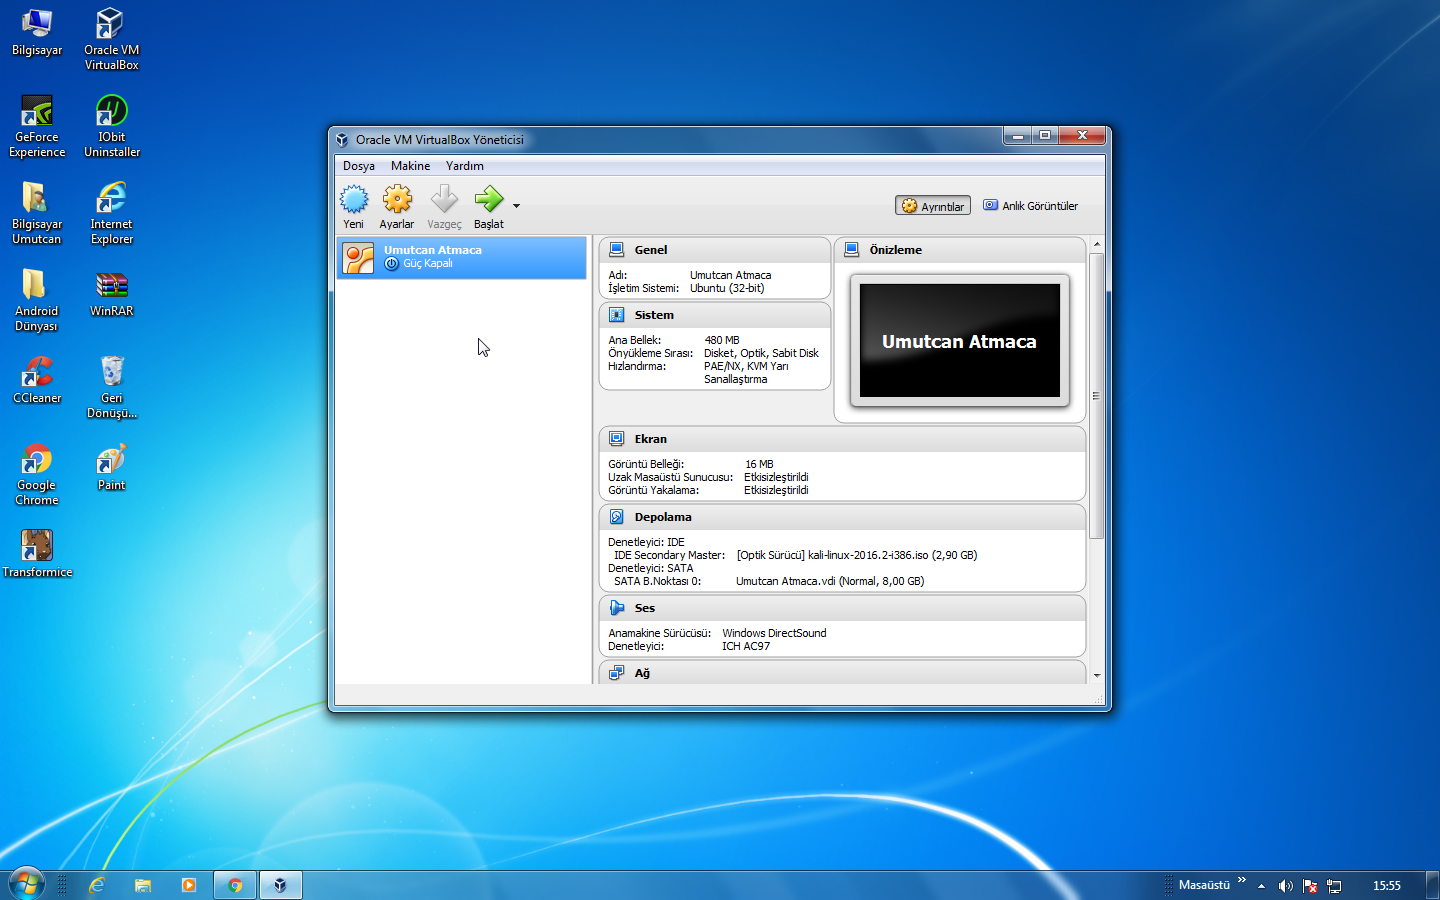Open Windows Media Player from the taskbar
The height and width of the screenshot is (900, 1440).
(189, 885)
